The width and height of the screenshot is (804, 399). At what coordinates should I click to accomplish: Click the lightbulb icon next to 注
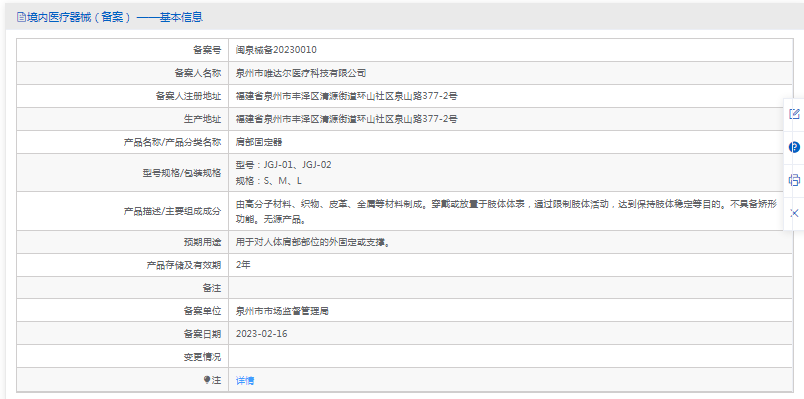pyautogui.click(x=207, y=380)
